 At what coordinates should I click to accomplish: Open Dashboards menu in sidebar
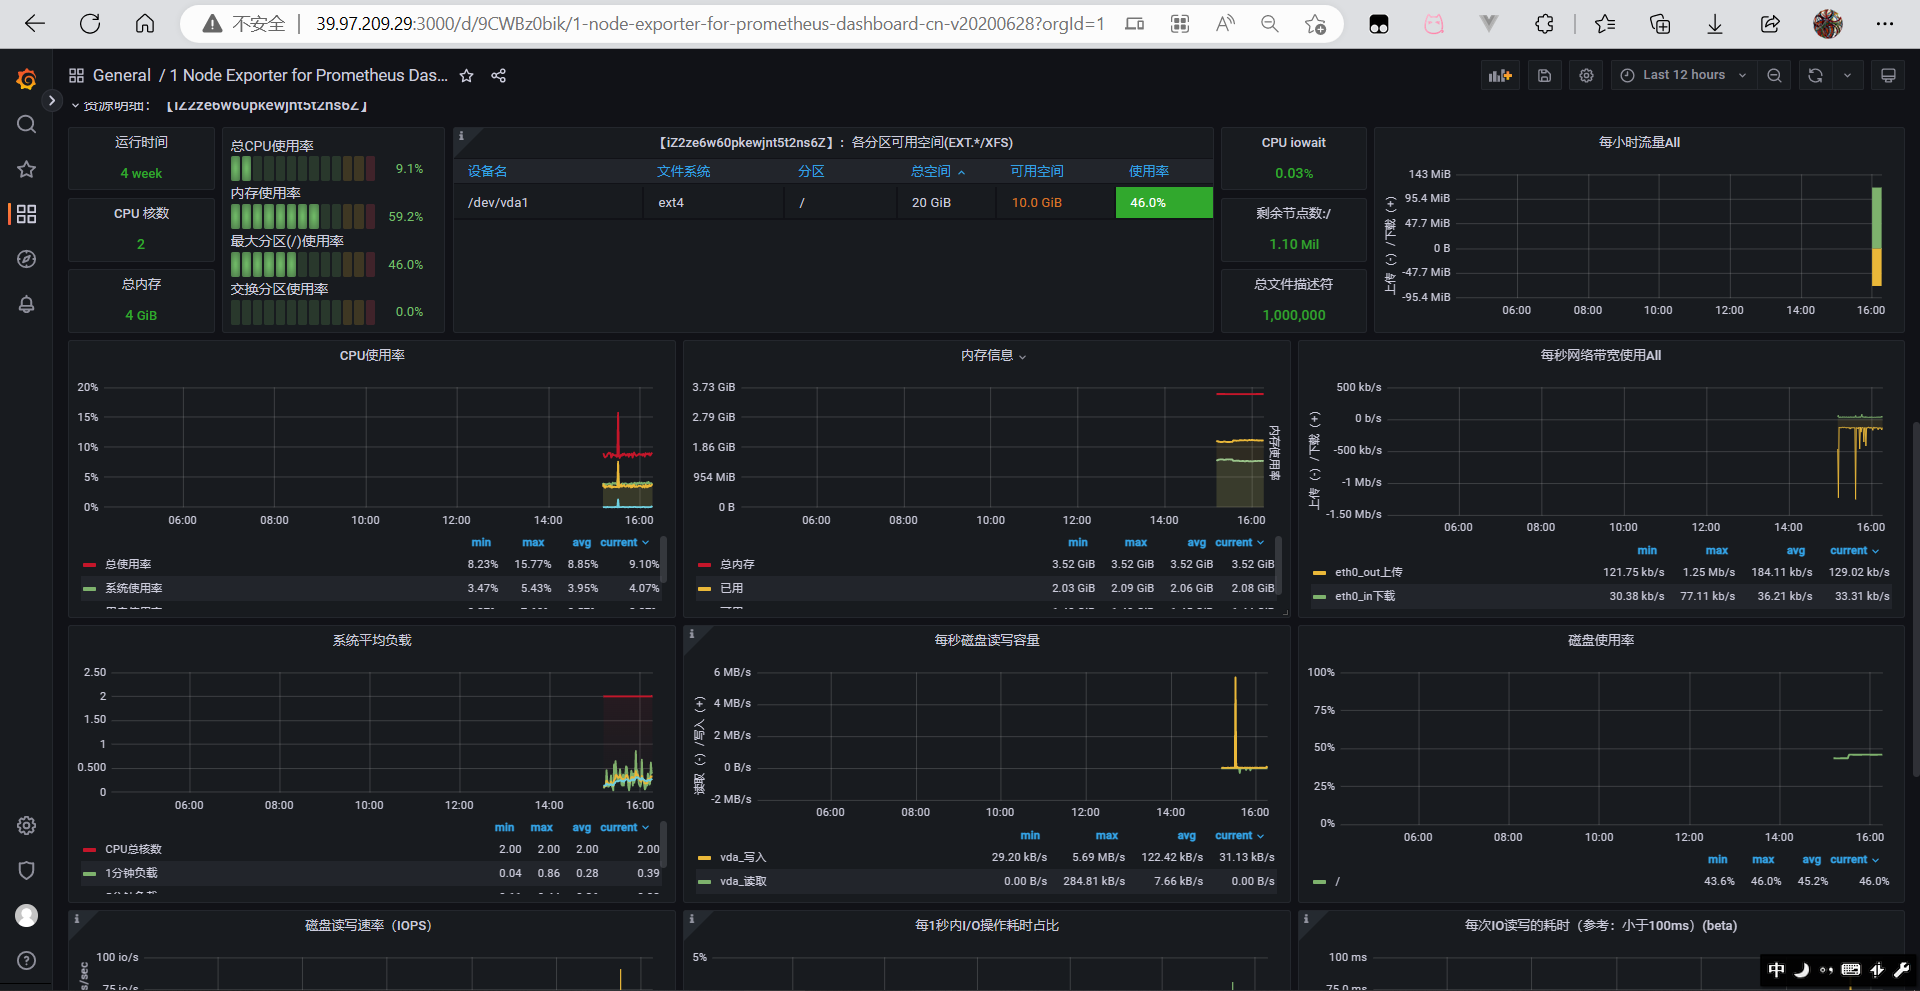coord(27,214)
